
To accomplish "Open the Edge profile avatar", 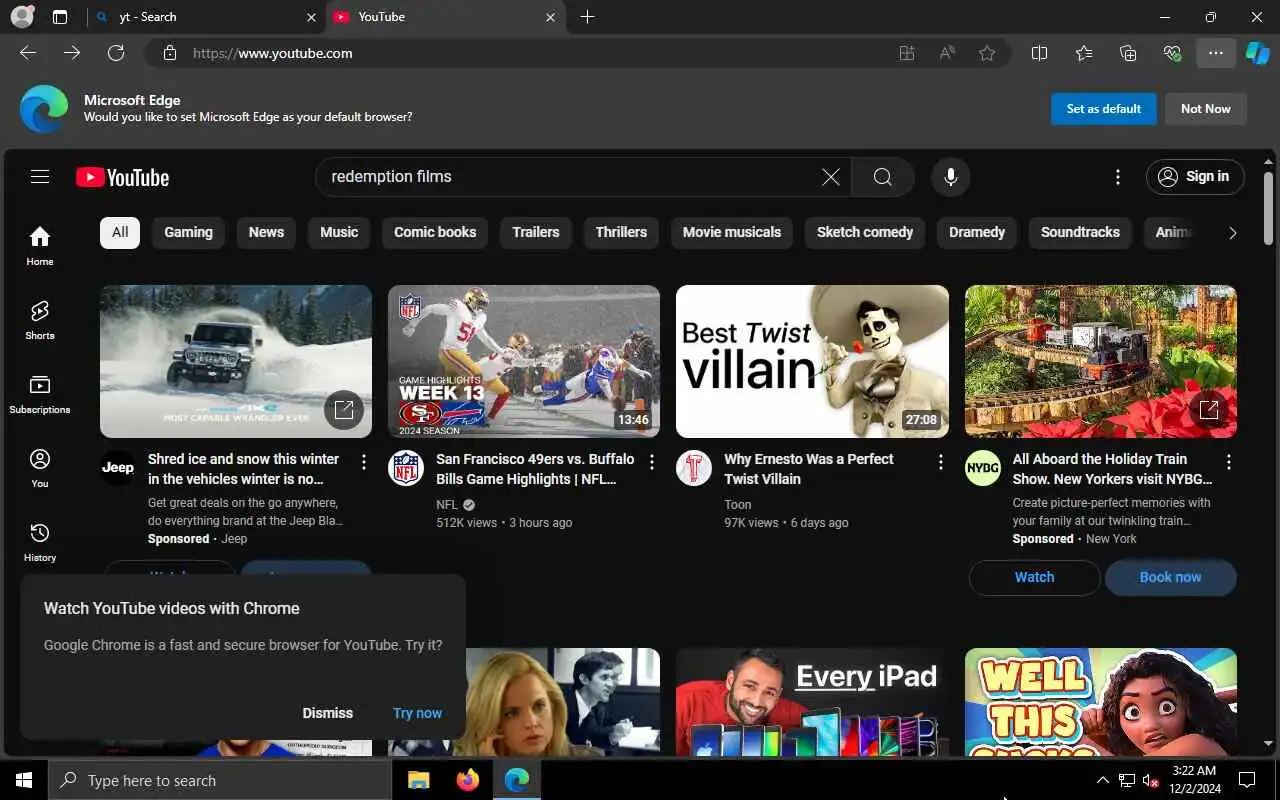I will coord(22,17).
